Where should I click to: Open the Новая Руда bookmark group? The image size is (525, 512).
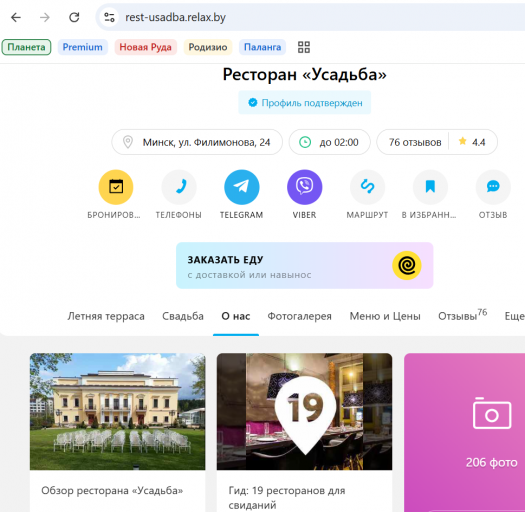[x=146, y=47]
